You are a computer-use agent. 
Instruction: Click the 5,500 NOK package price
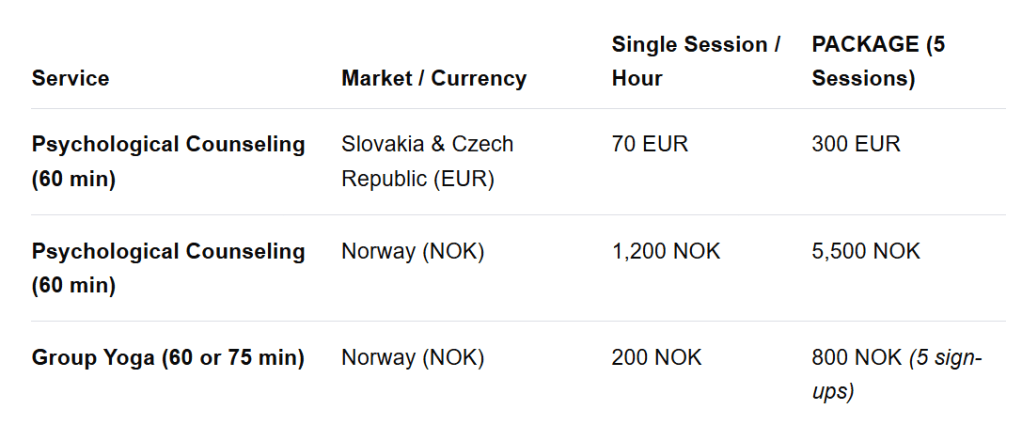[866, 251]
